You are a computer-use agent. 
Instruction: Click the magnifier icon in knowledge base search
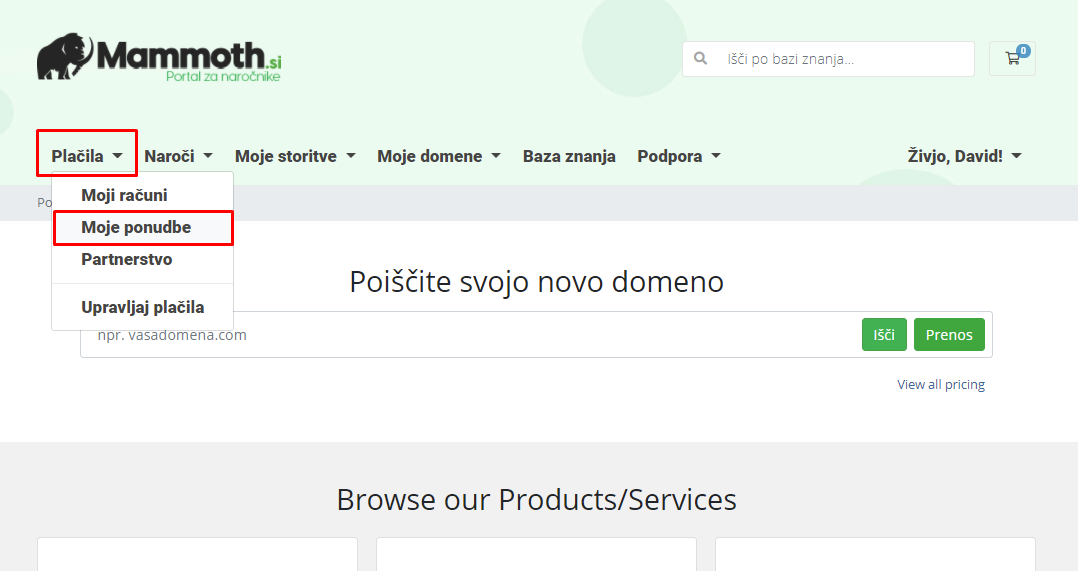(x=701, y=58)
